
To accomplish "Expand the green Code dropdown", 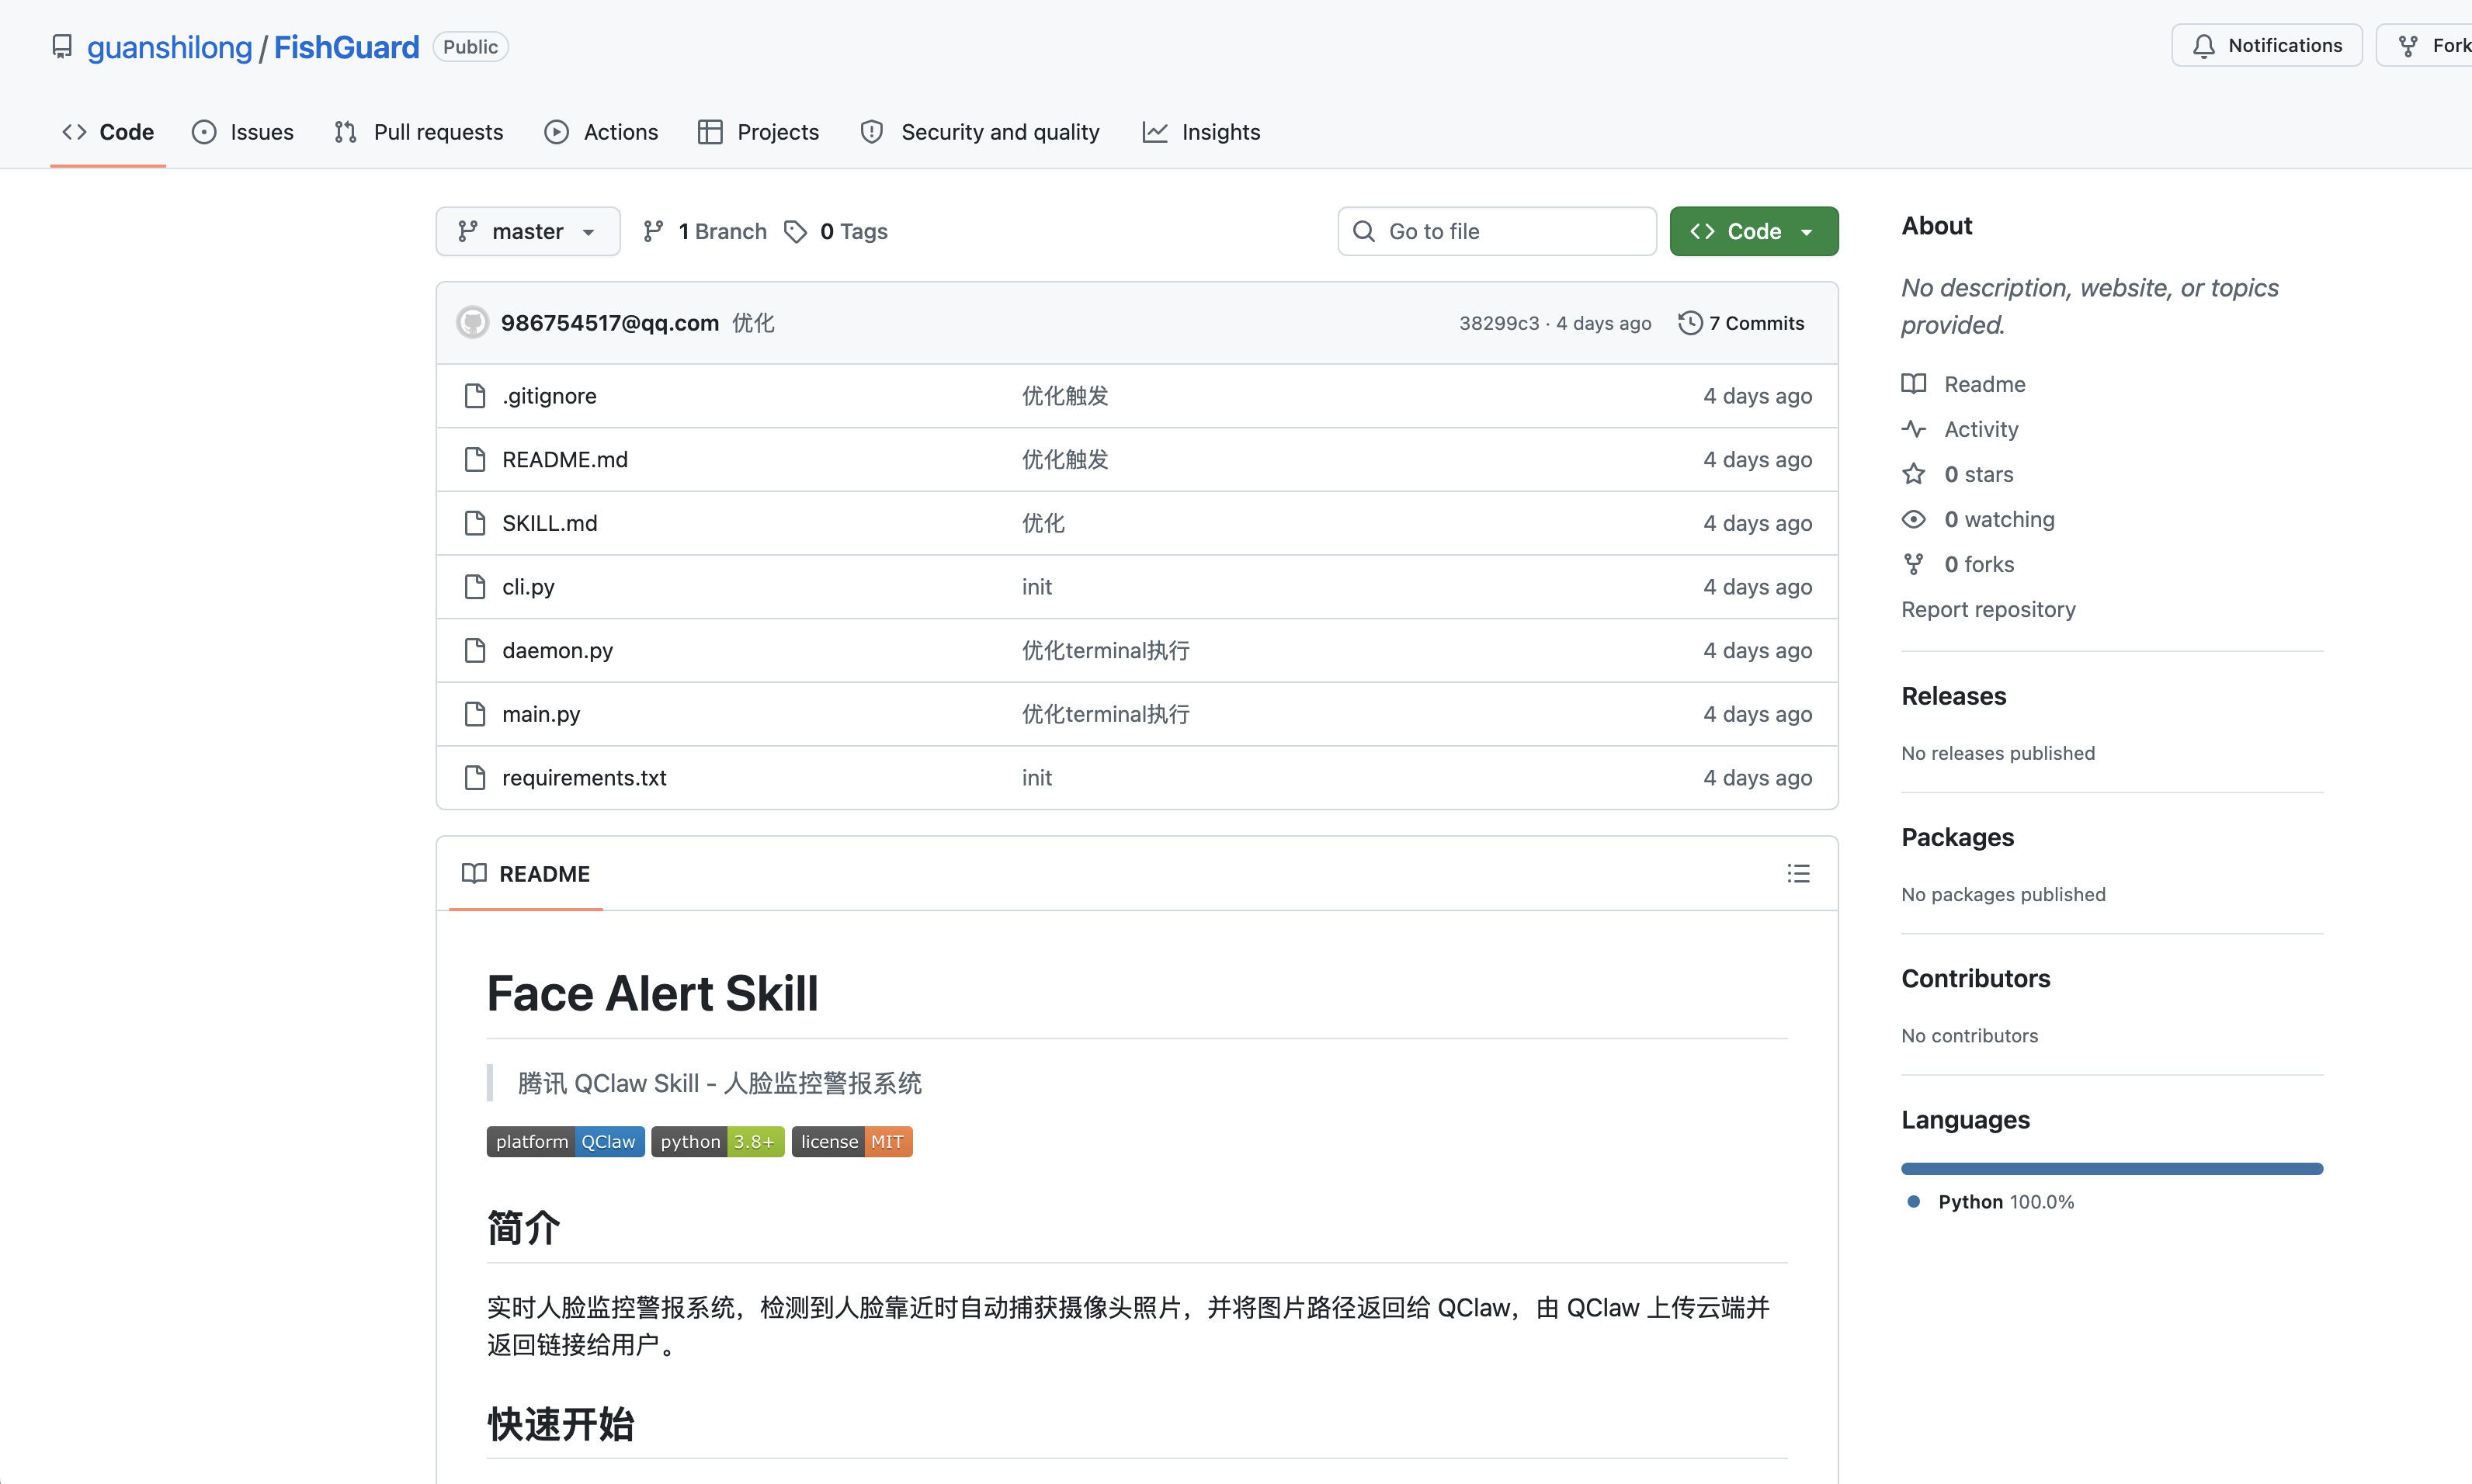I will [x=1753, y=232].
